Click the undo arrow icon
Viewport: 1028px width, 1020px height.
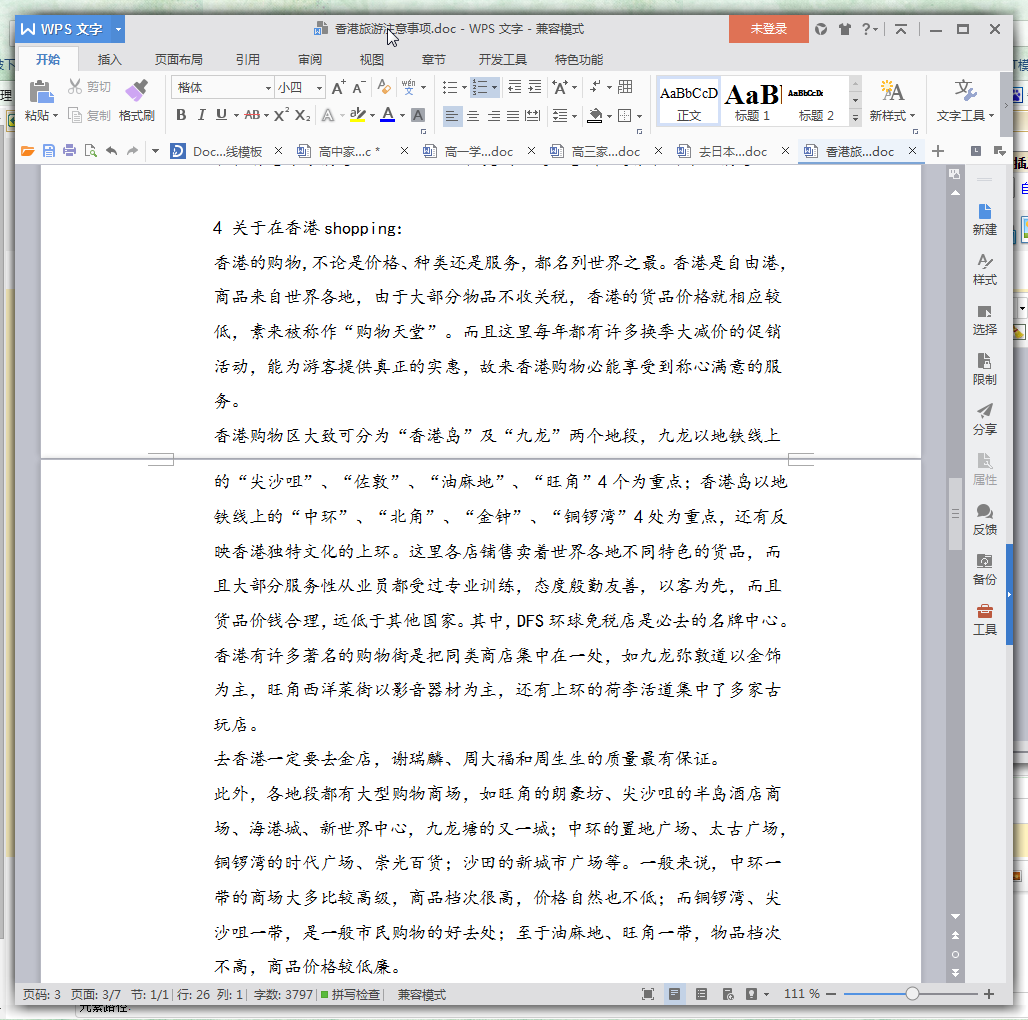coord(111,151)
